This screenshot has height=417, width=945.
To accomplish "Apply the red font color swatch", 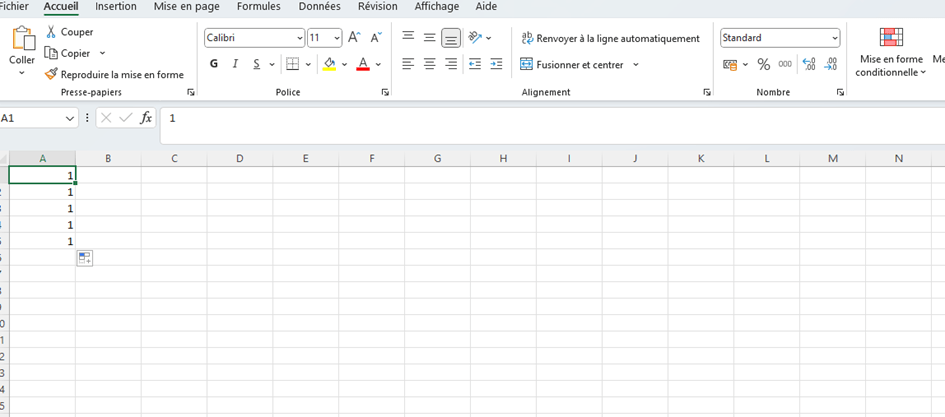I will 362,64.
